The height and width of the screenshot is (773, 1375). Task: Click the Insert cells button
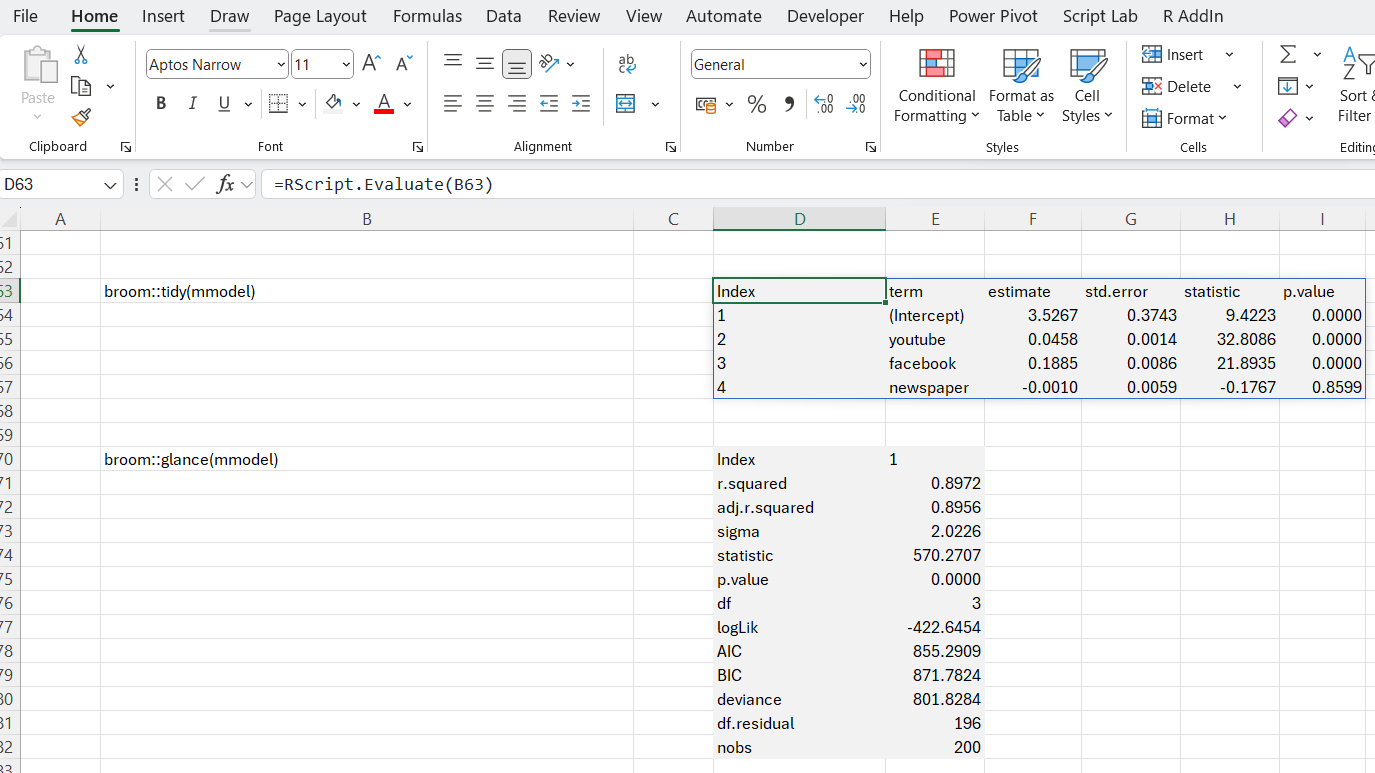1174,55
